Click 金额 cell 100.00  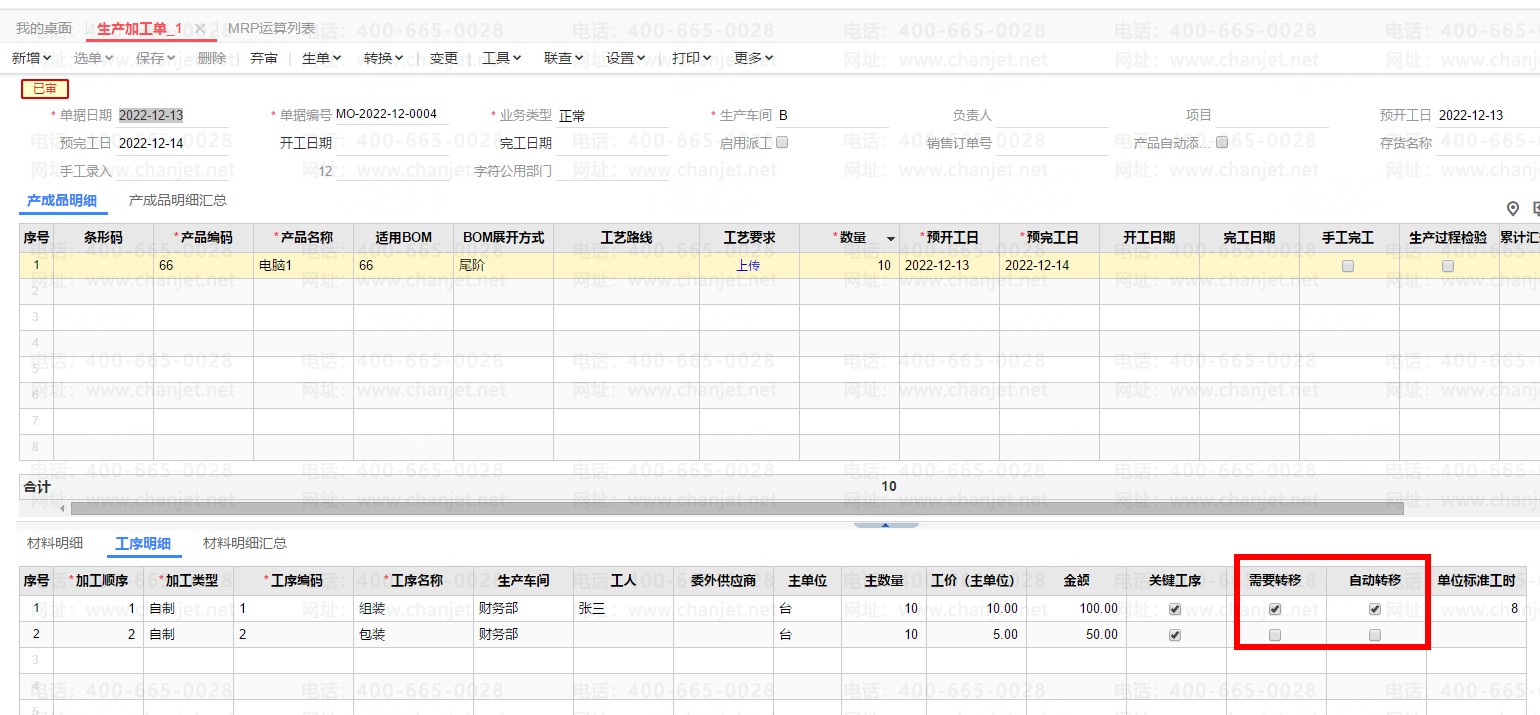1076,608
